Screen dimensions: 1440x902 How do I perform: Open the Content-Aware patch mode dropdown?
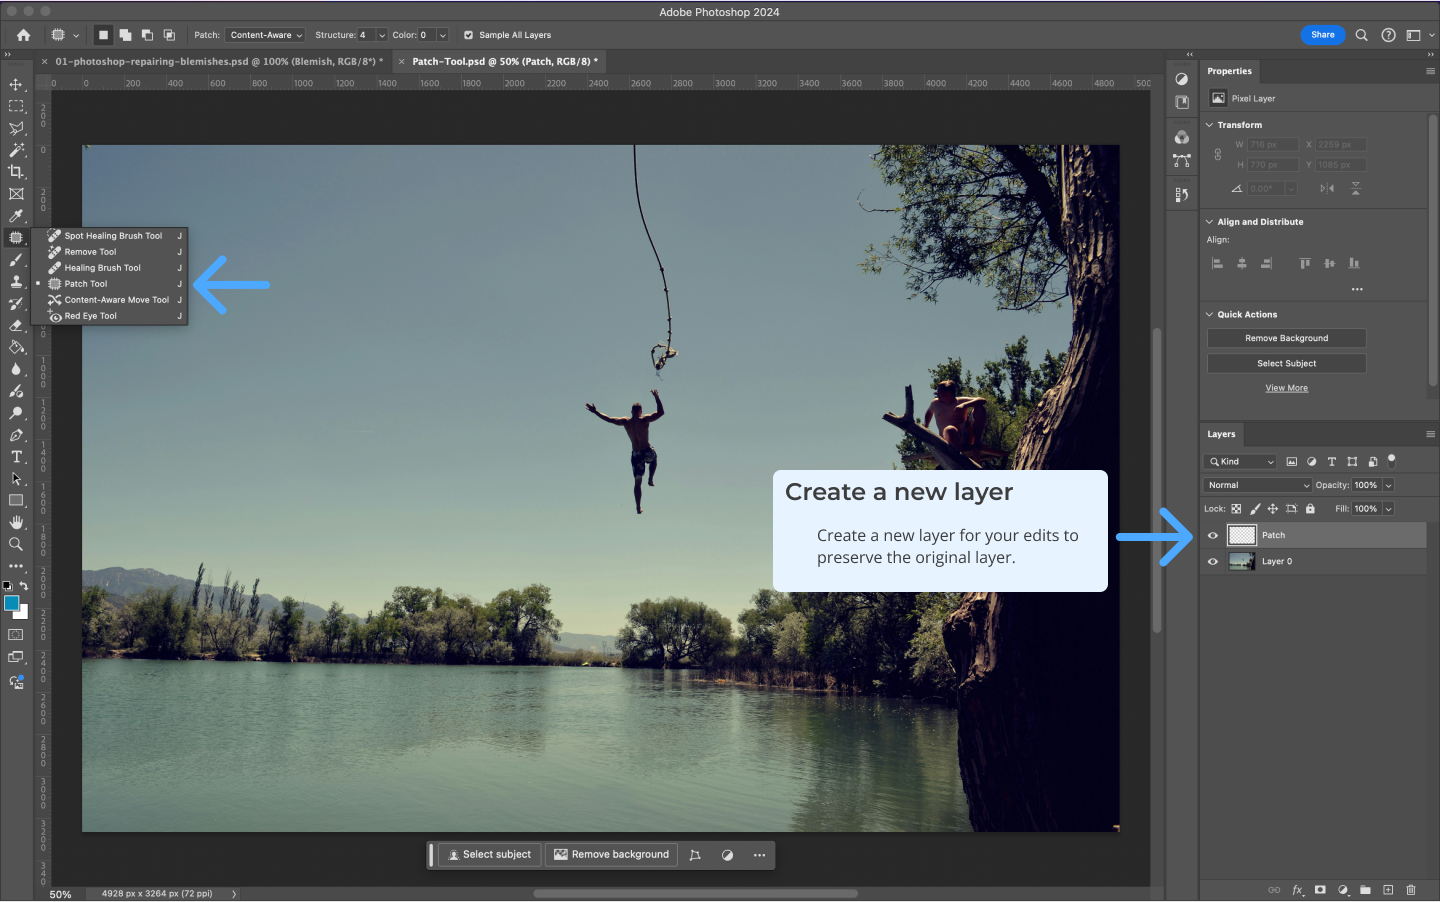pyautogui.click(x=265, y=35)
